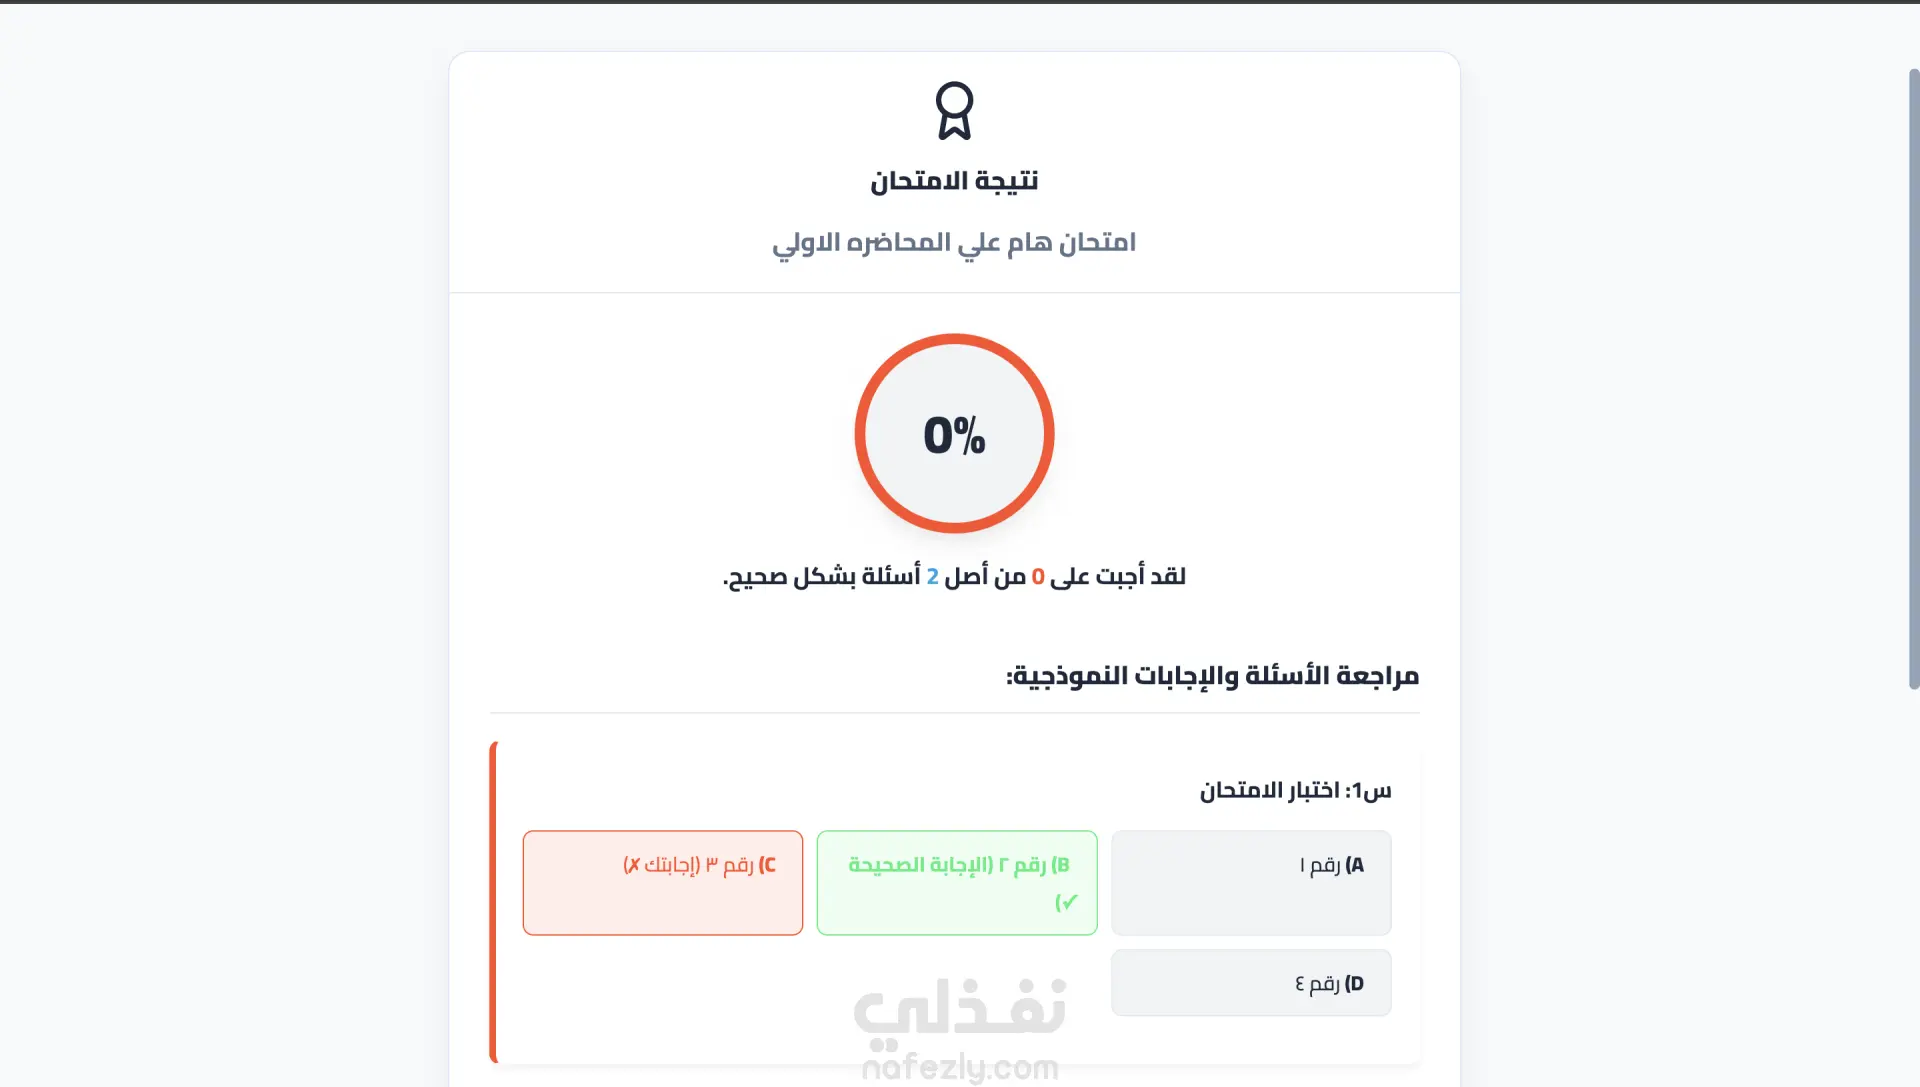Click the red 0 correct answers number
This screenshot has height=1087, width=1920.
tap(1038, 577)
